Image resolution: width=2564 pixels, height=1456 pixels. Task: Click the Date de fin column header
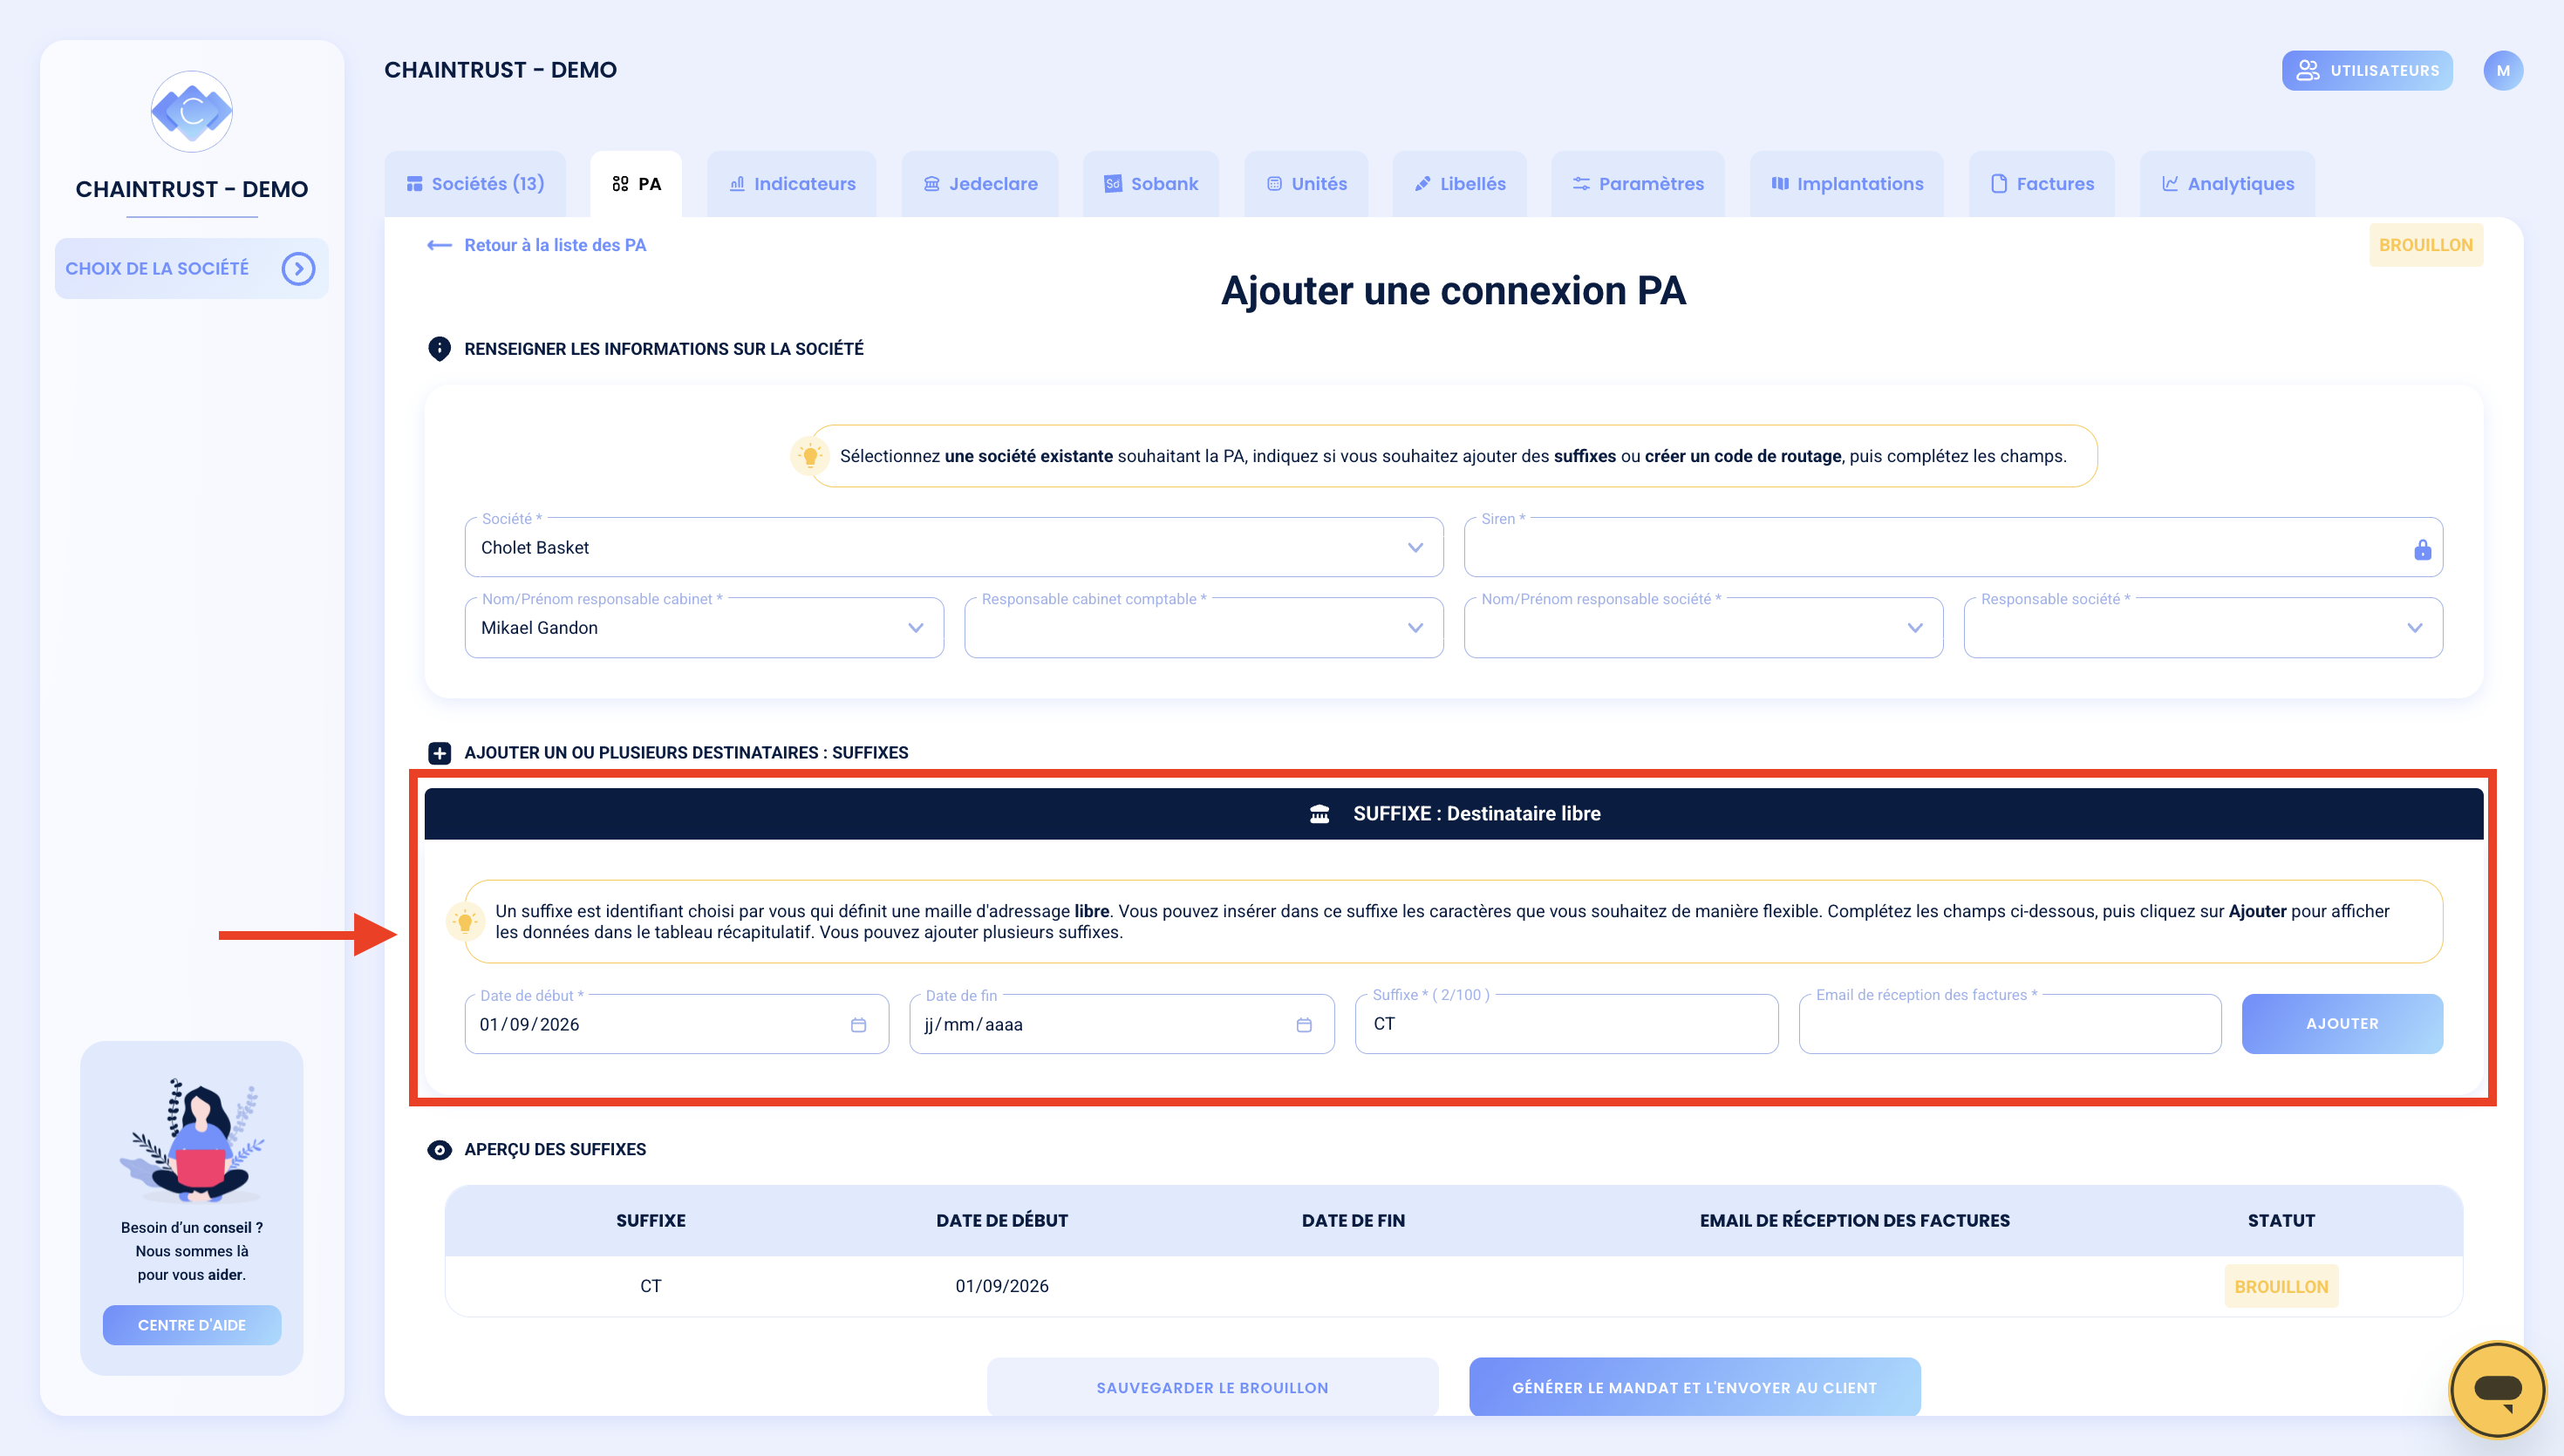1353,1221
